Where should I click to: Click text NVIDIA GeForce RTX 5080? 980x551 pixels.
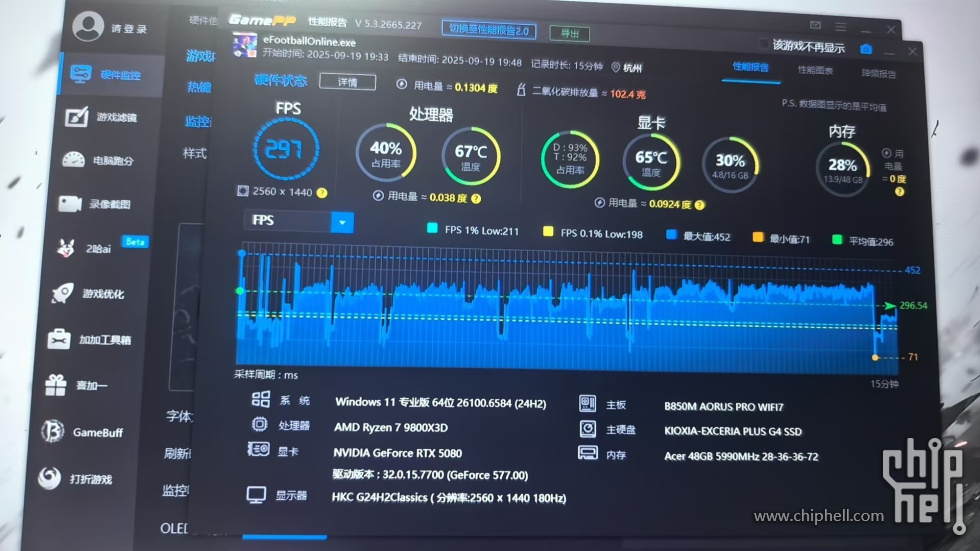(398, 453)
